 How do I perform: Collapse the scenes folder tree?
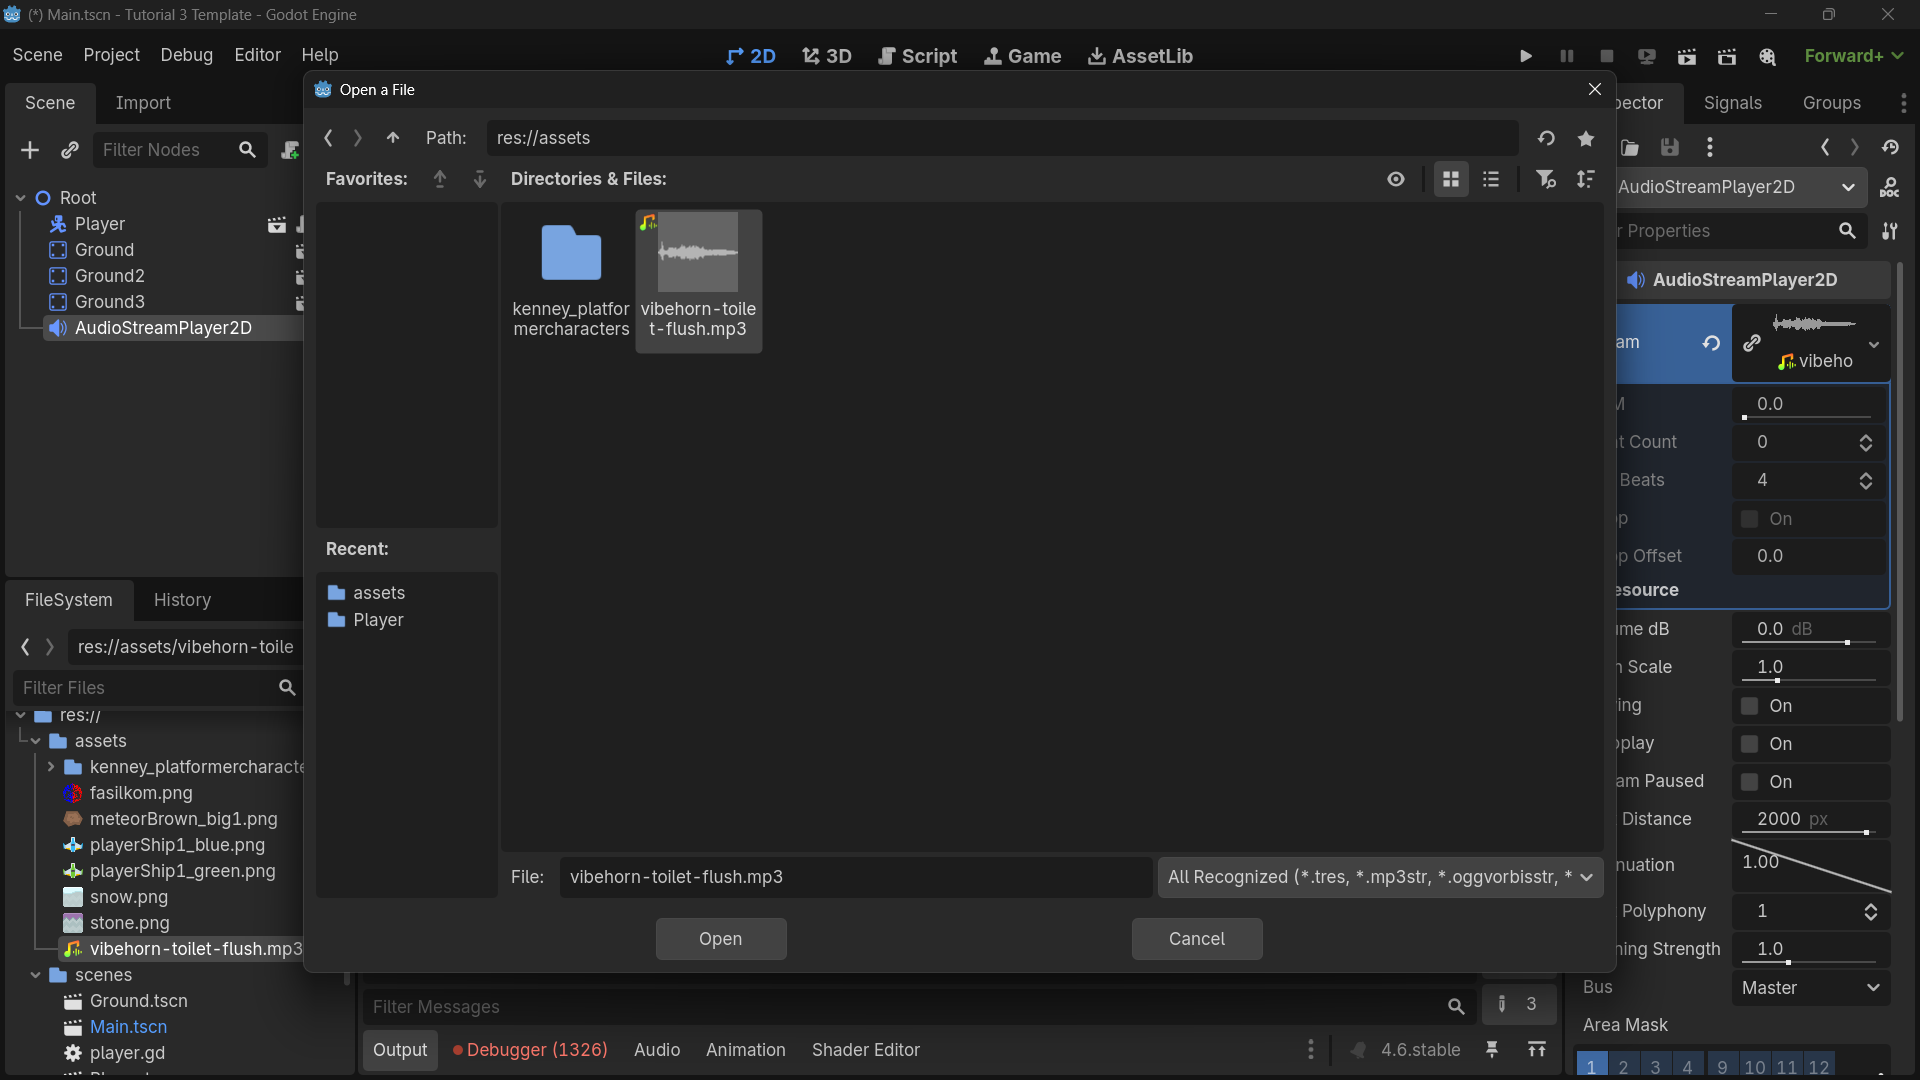34,975
